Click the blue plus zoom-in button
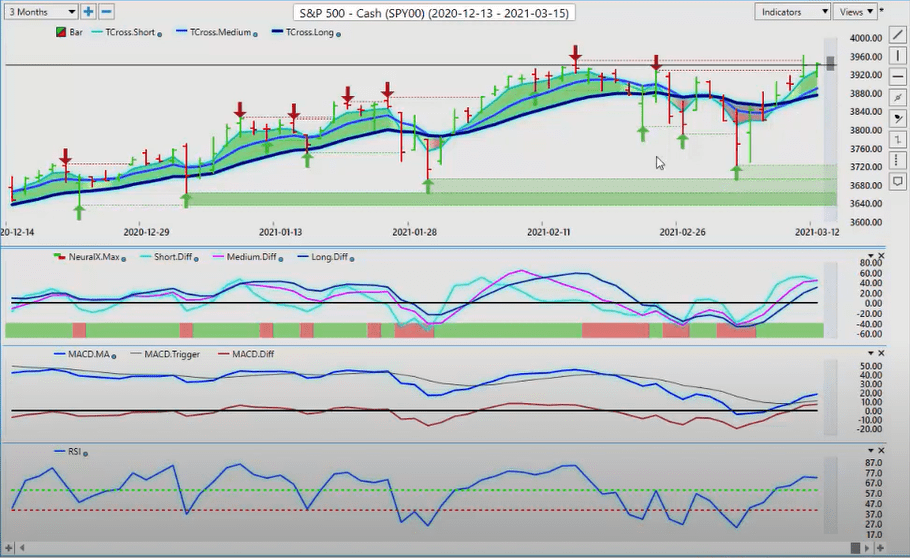Image resolution: width=910 pixels, height=558 pixels. point(88,11)
